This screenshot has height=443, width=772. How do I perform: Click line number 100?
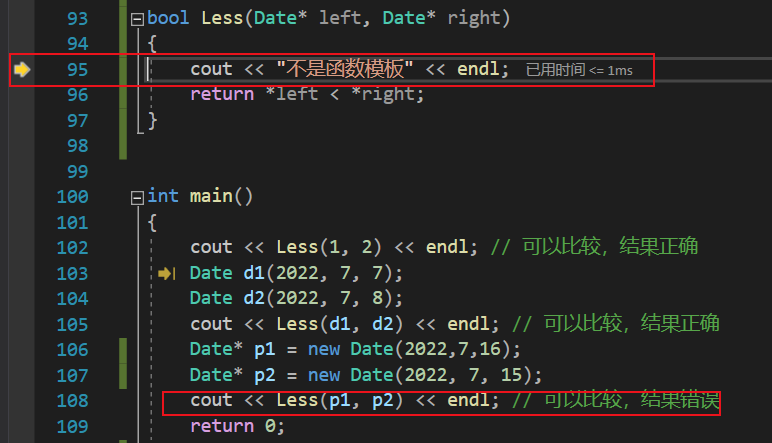72,197
